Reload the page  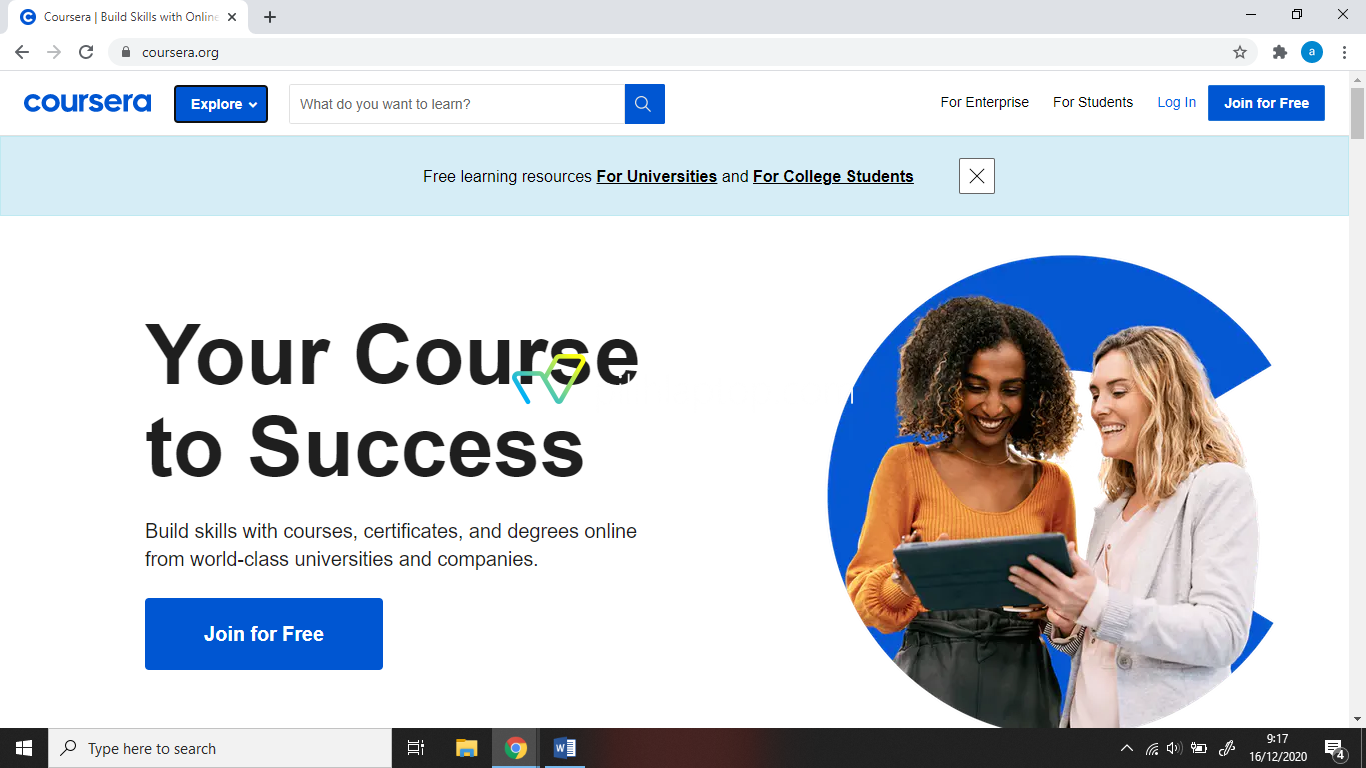pyautogui.click(x=86, y=52)
